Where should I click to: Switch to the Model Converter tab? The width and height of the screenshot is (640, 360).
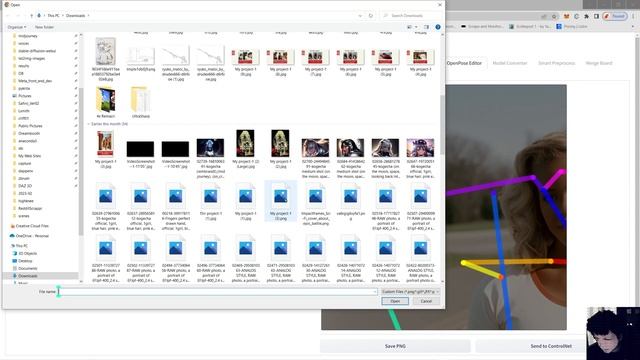[x=510, y=63]
